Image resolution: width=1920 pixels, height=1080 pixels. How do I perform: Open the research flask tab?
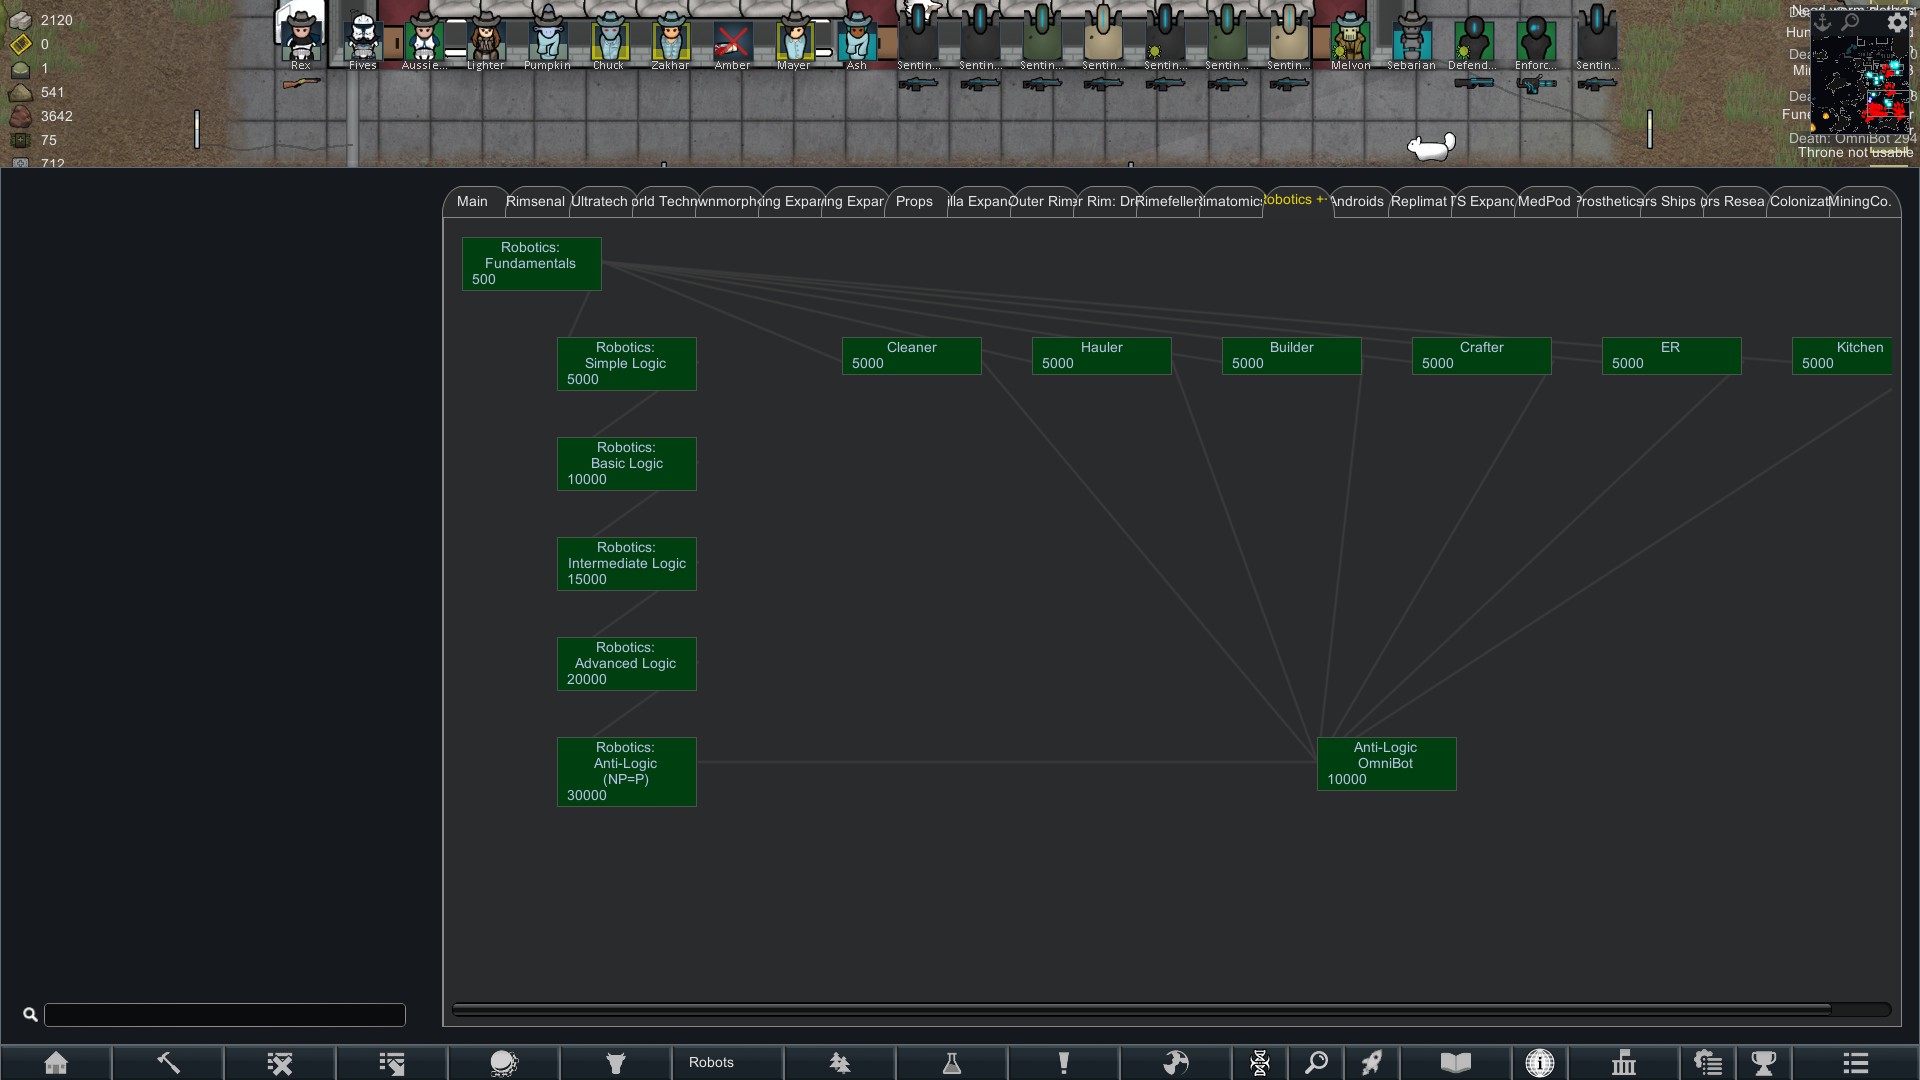point(951,1063)
